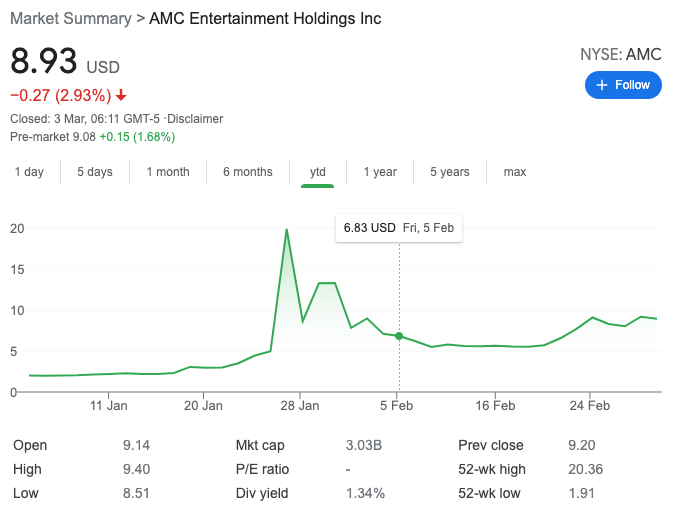Click the red down arrow beside price change
Viewport: 673px width, 509px height.
(x=121, y=95)
